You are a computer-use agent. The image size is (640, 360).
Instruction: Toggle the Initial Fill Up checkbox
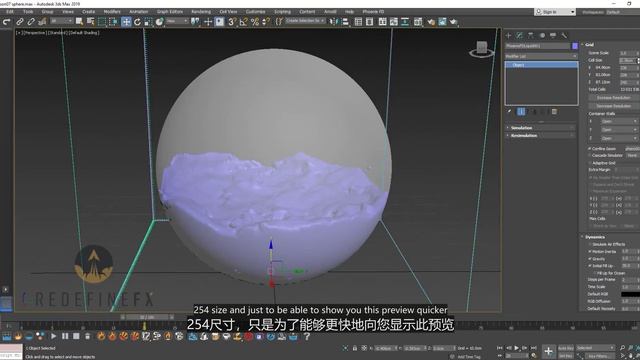(590, 266)
